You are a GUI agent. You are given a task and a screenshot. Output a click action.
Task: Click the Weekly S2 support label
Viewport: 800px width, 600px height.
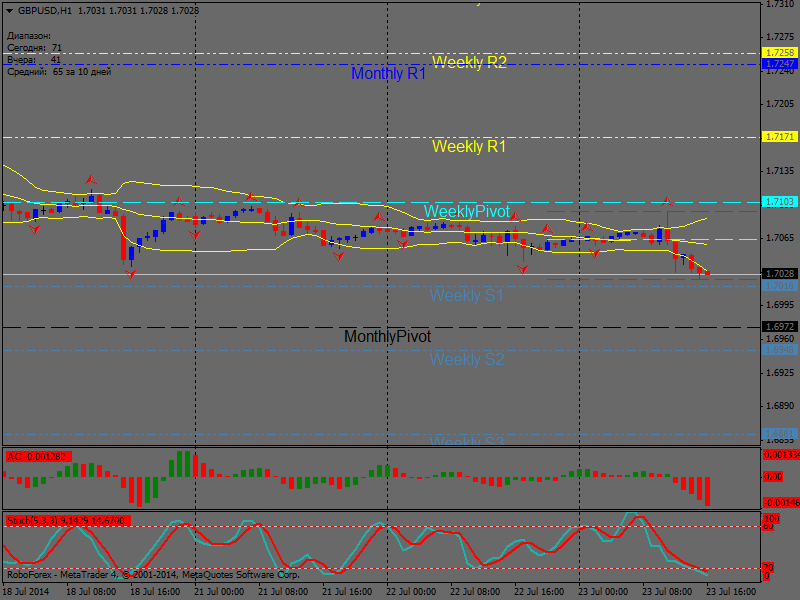point(467,359)
